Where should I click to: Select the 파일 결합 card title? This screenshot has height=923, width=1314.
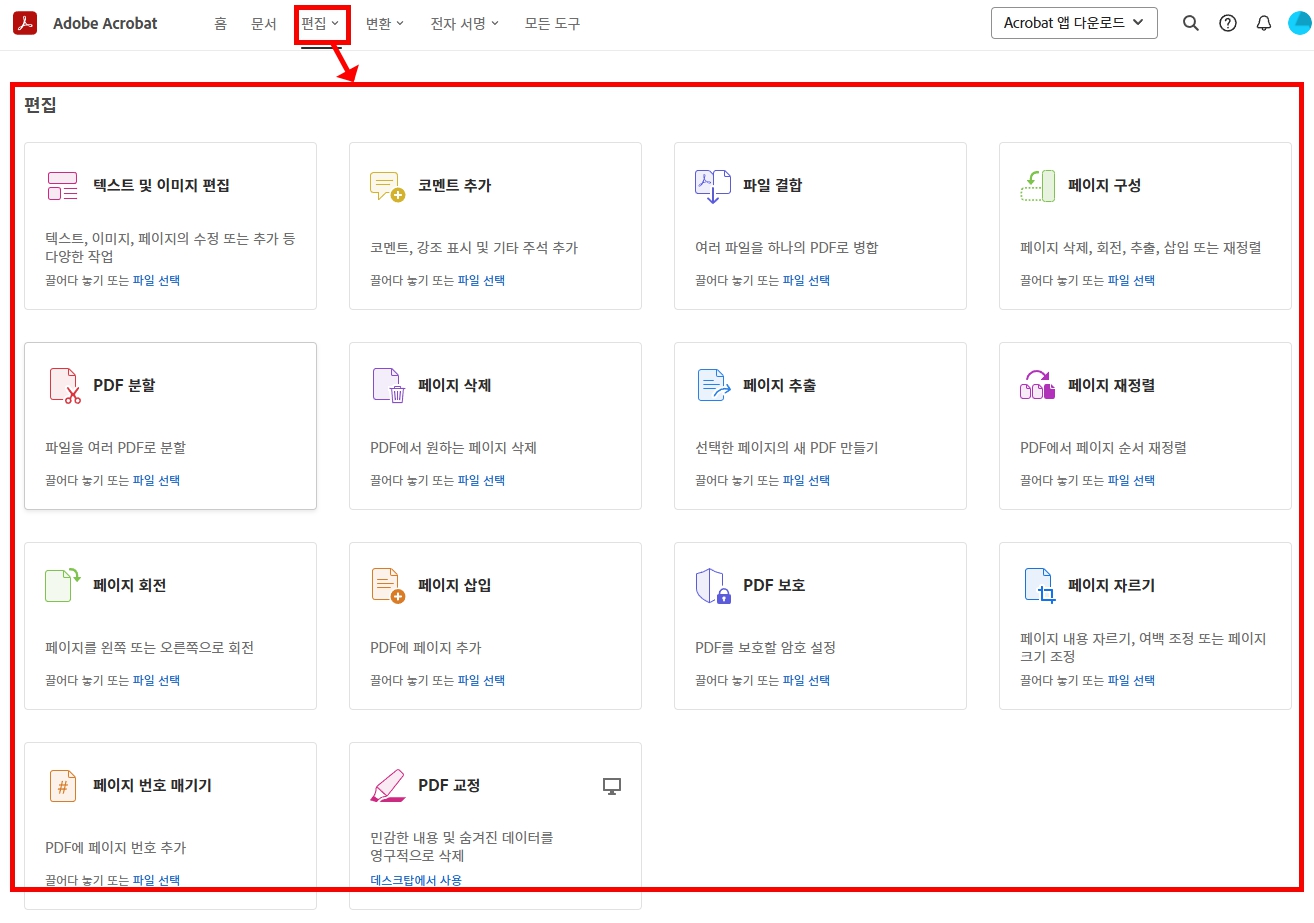(773, 185)
